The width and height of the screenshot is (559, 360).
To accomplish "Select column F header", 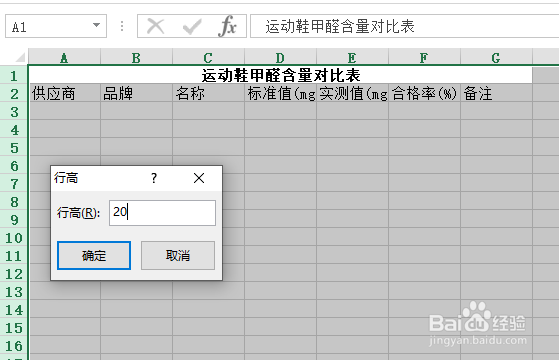I will tap(424, 57).
